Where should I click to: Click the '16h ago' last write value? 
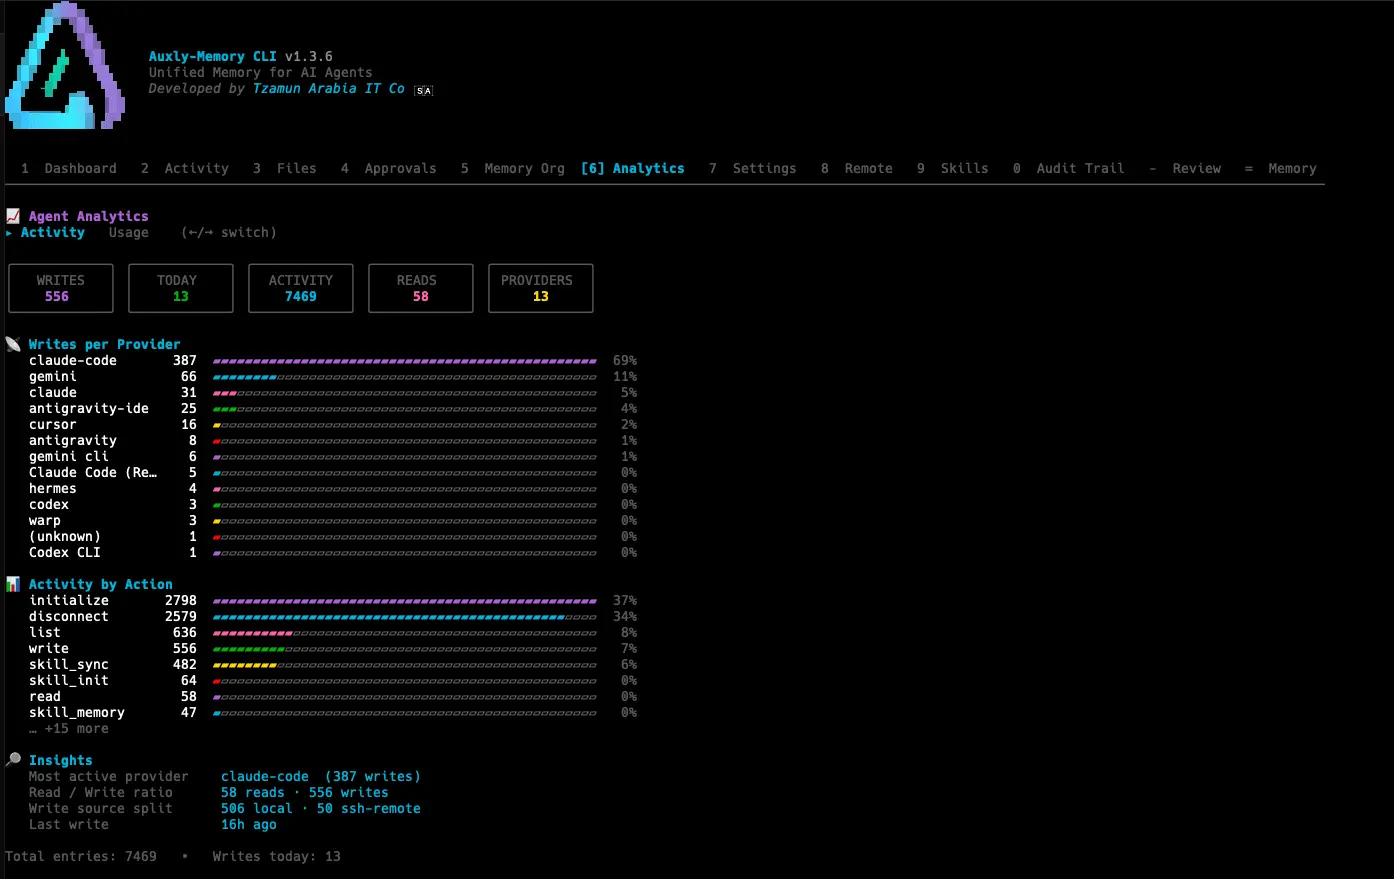coord(249,824)
